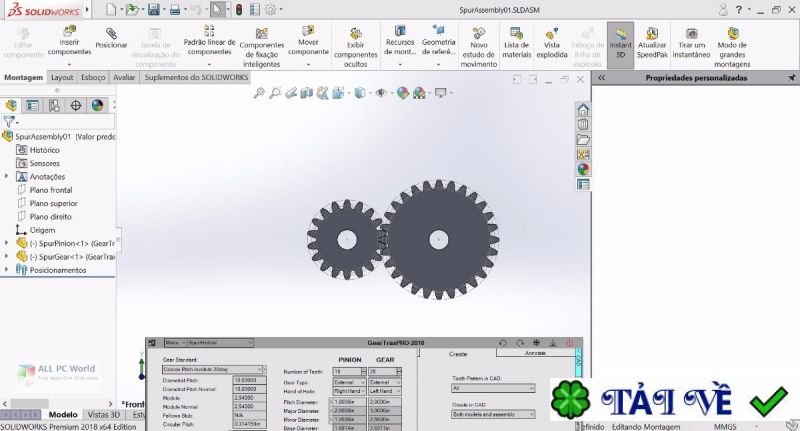The image size is (800, 431).
Task: Click MMGS units in status bar
Action: click(724, 426)
